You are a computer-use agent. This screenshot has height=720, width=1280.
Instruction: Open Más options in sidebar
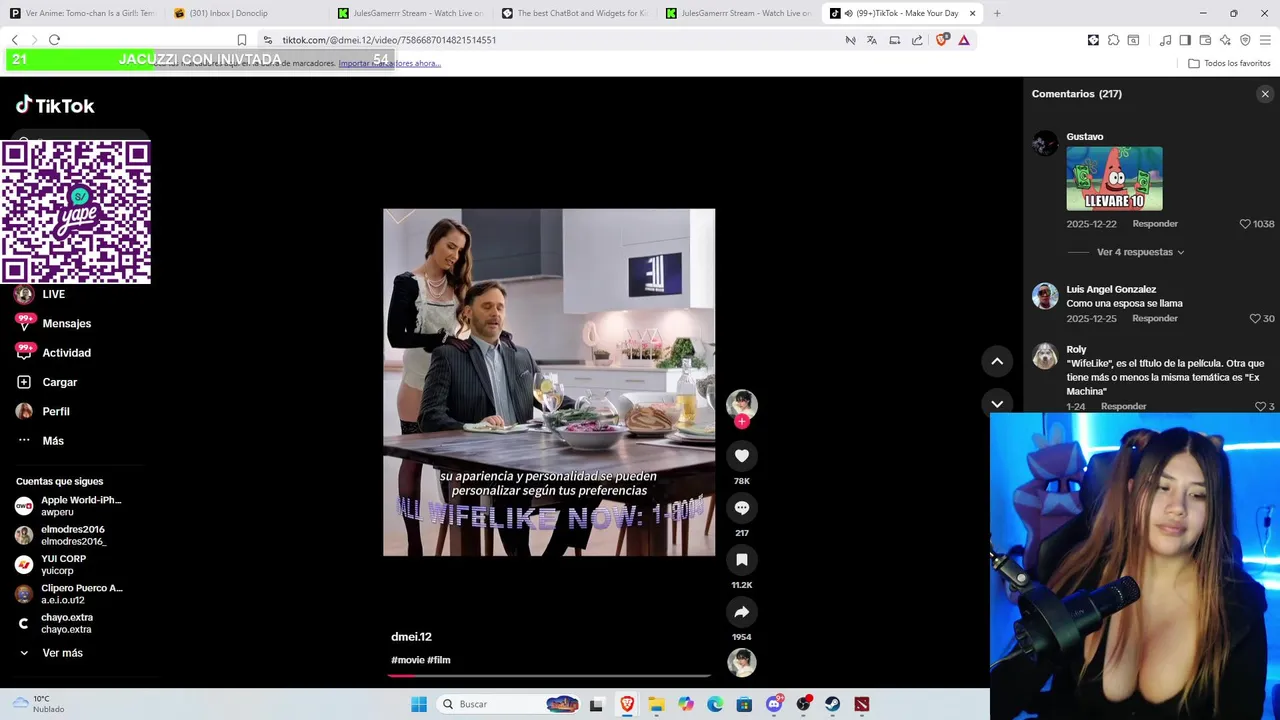click(53, 441)
